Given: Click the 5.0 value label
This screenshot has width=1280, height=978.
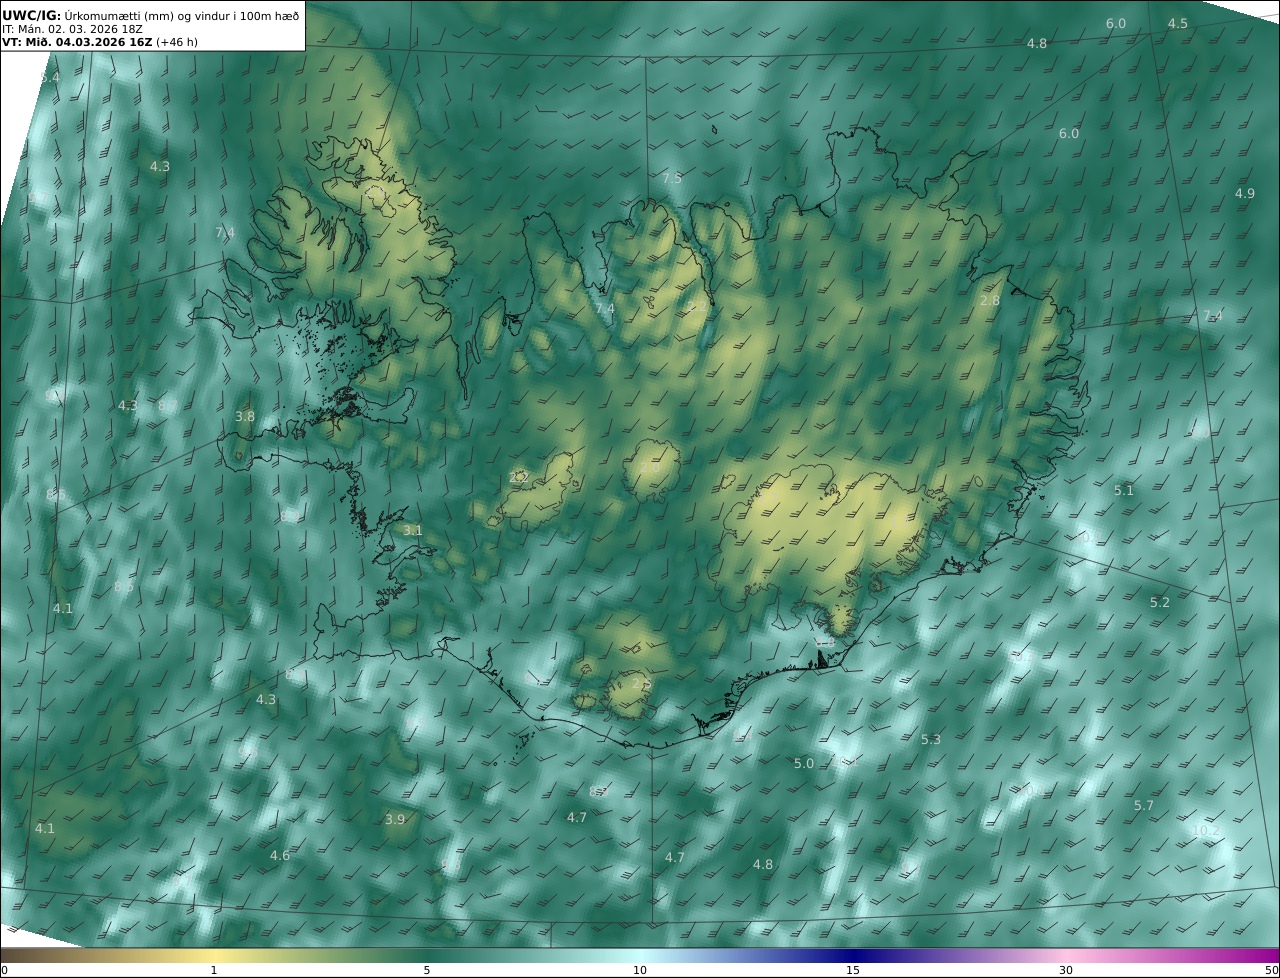Looking at the screenshot, I should tap(804, 763).
